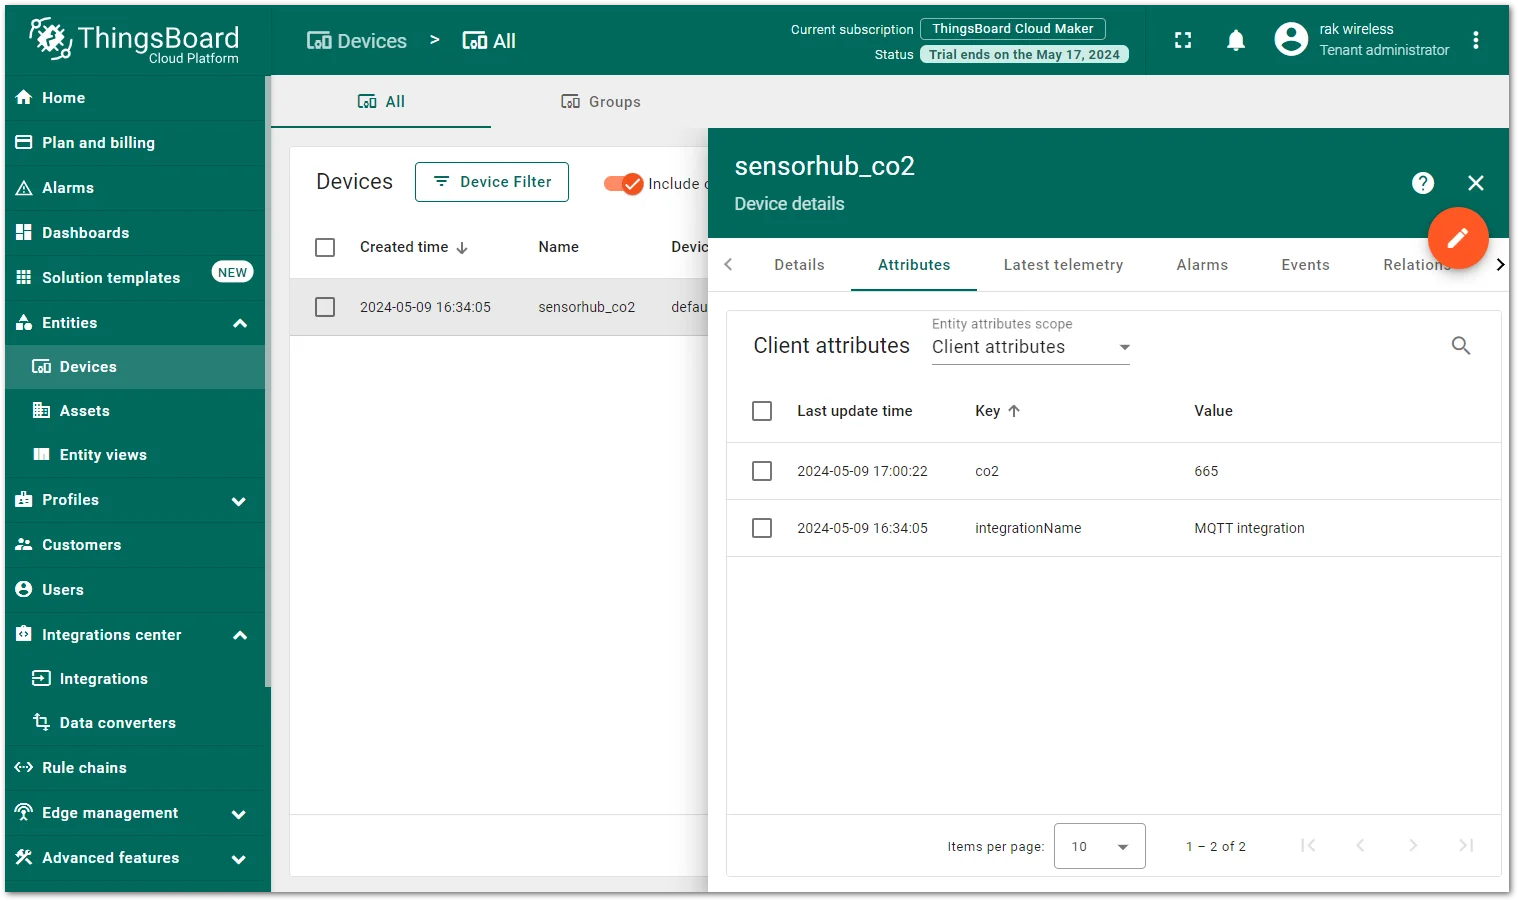
Task: Sort by Created time arrow
Action: point(462,248)
